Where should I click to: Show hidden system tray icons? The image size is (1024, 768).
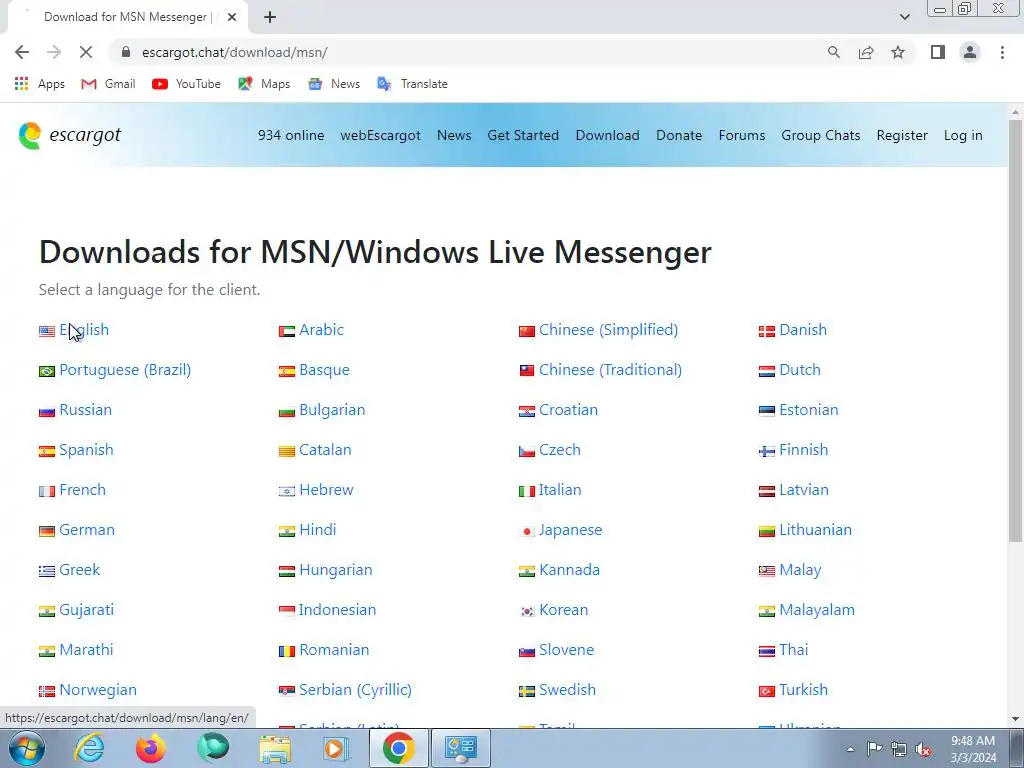pyautogui.click(x=850, y=749)
